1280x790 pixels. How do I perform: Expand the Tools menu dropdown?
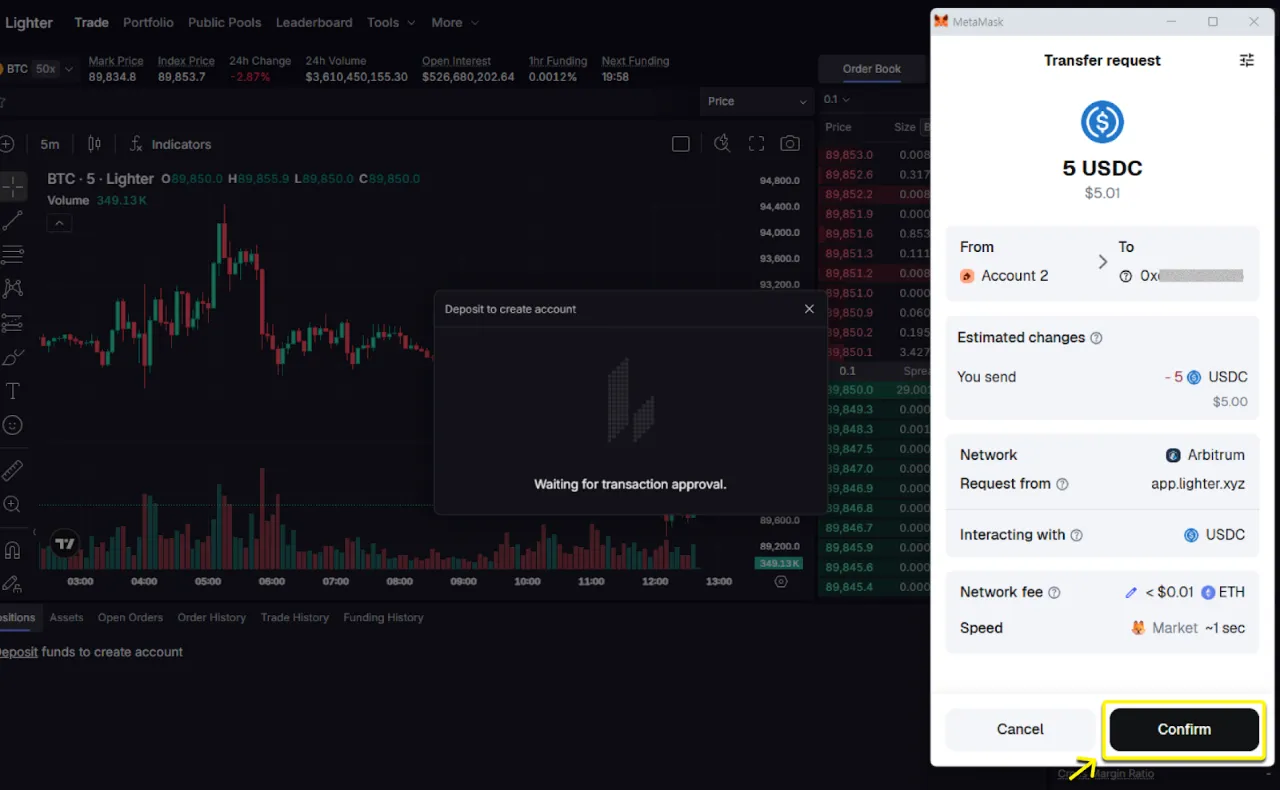[x=389, y=22]
